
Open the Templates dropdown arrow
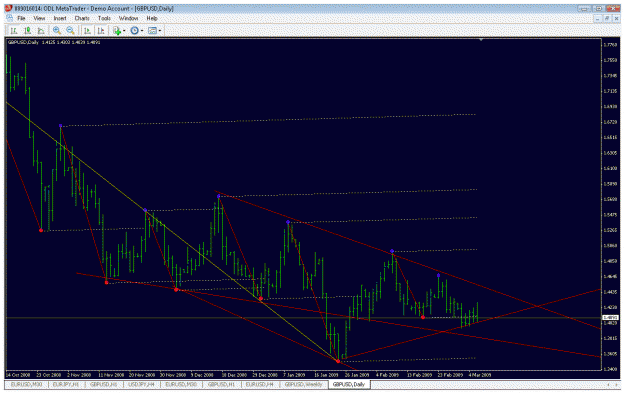tap(159, 31)
